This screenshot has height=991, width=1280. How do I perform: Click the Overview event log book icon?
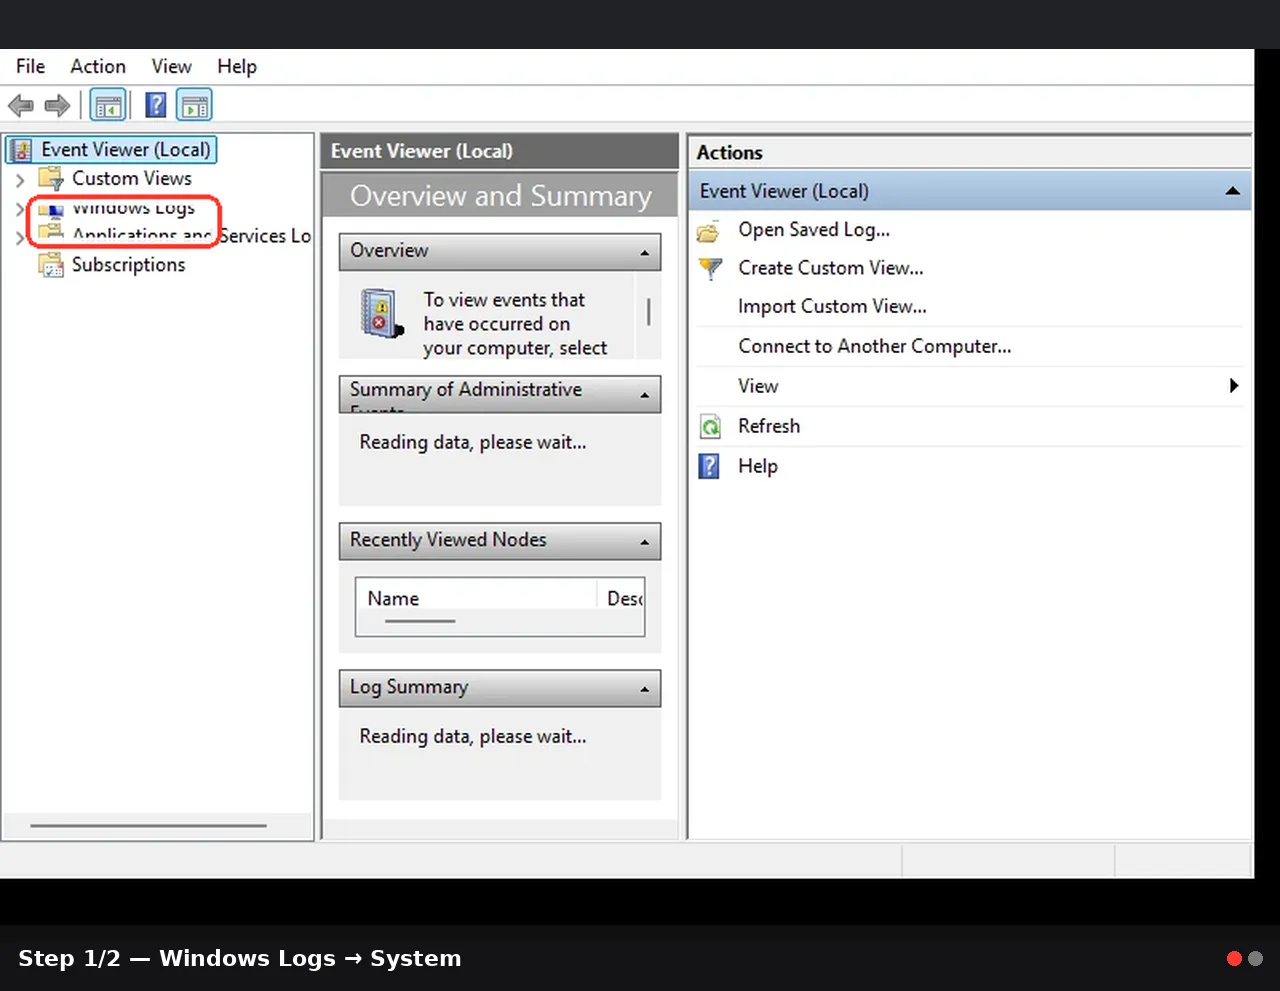click(381, 314)
